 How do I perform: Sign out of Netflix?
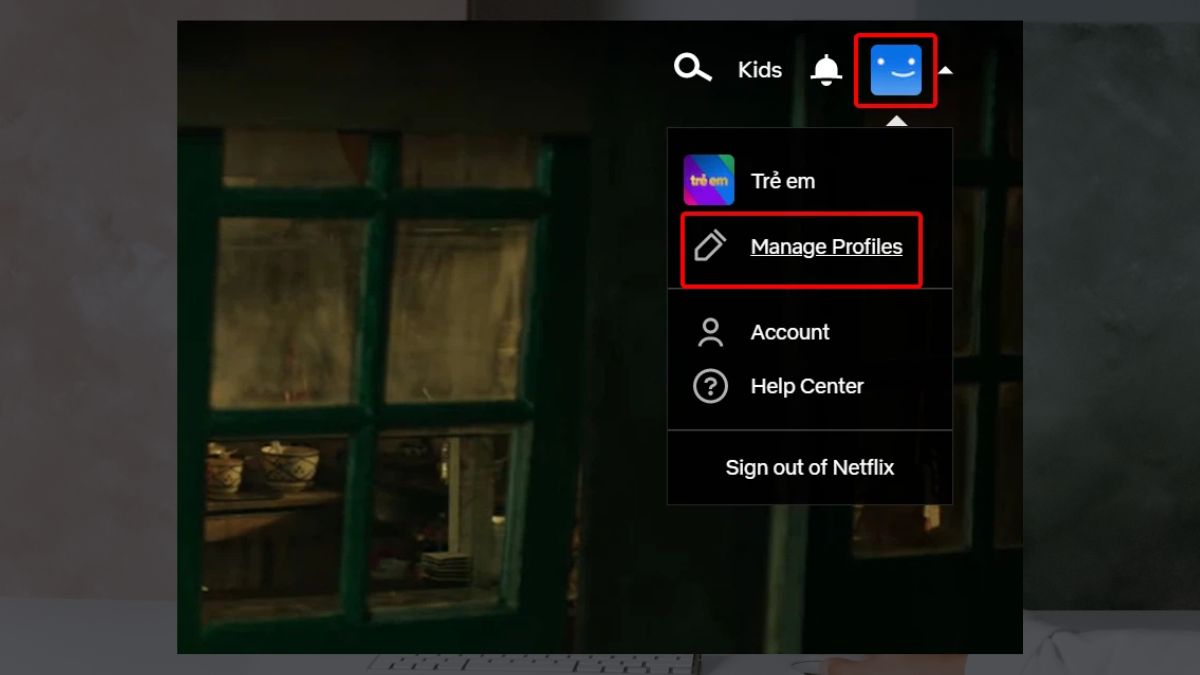(809, 467)
